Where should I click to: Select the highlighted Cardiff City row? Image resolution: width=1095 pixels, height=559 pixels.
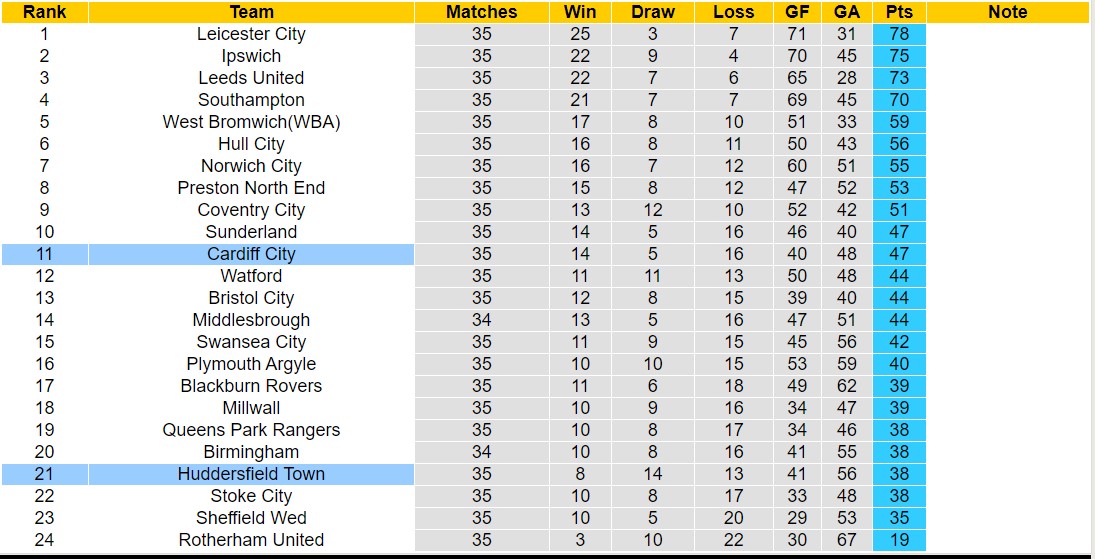pos(251,254)
